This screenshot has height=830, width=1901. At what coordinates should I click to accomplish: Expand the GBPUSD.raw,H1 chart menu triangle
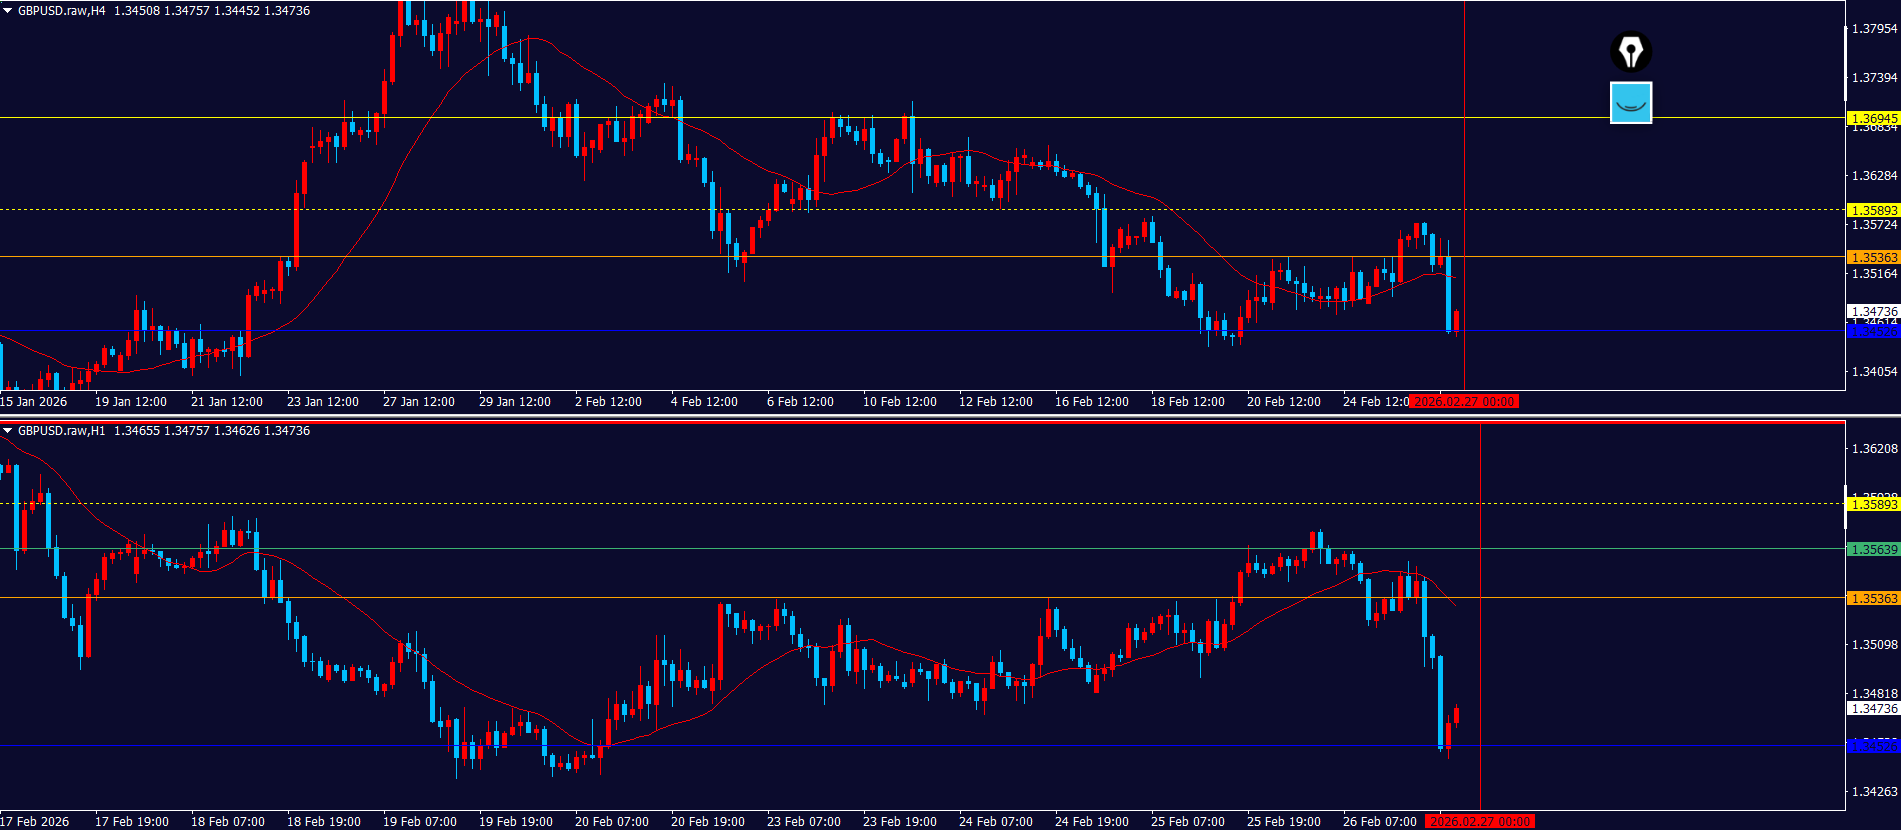coord(8,431)
